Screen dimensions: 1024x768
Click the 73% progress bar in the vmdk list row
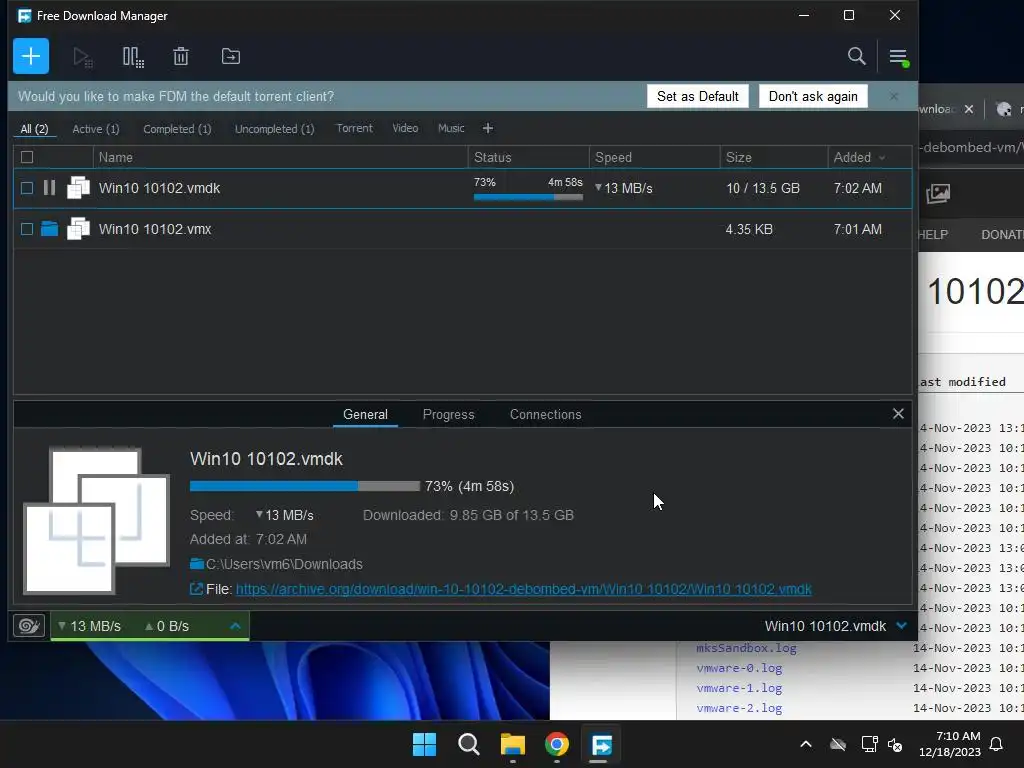pos(528,197)
